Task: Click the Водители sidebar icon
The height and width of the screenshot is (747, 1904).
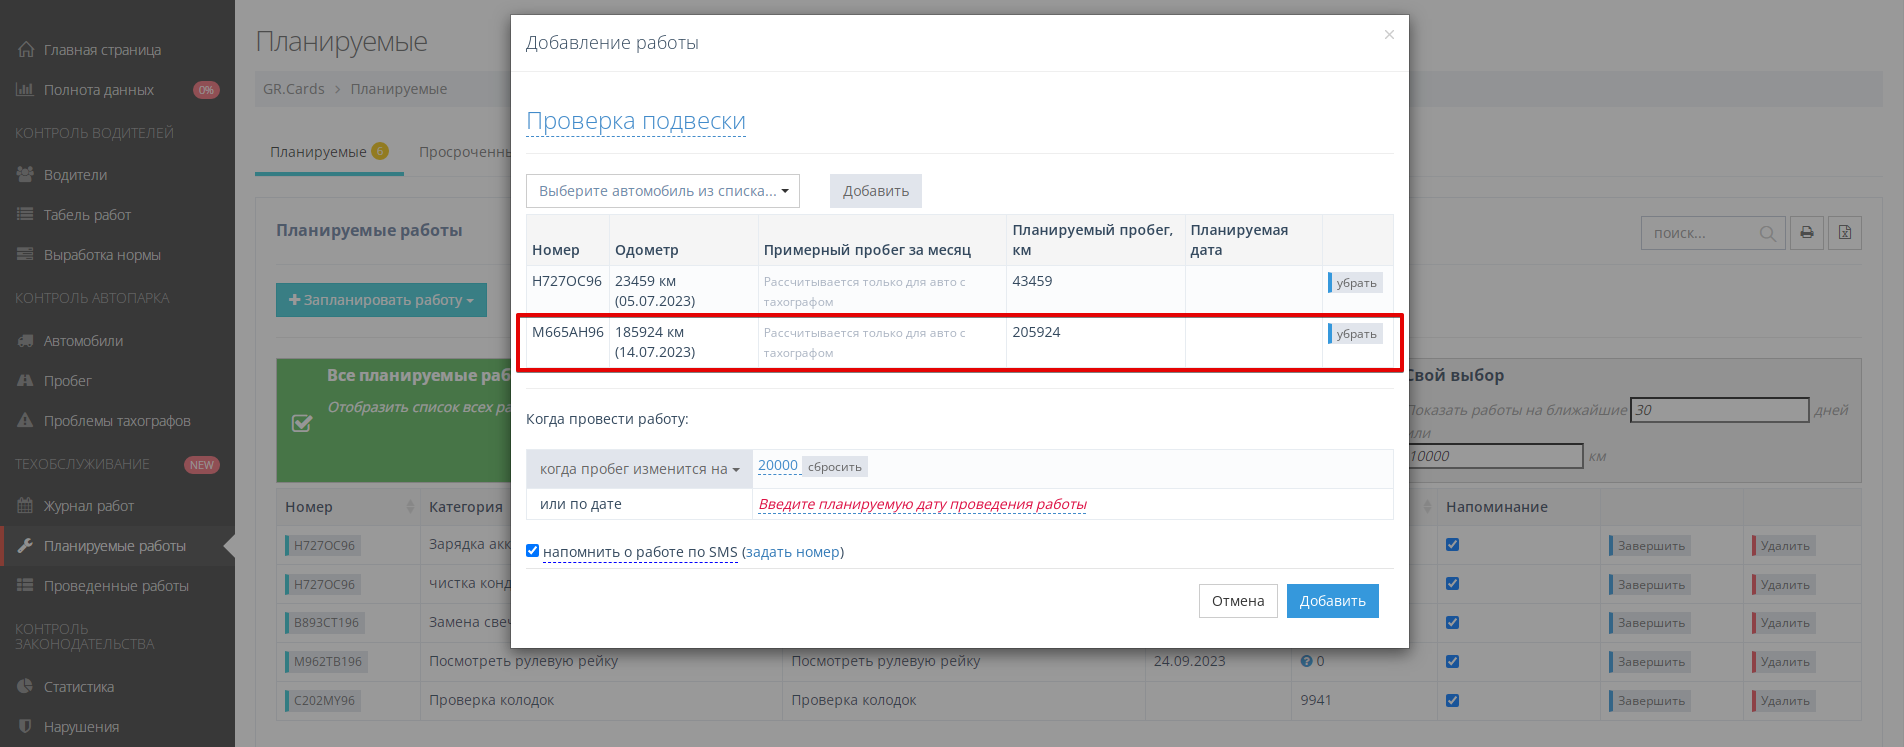Action: 25,175
